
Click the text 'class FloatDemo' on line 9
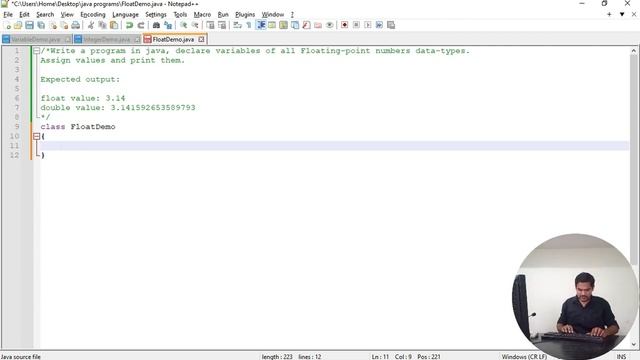pyautogui.click(x=78, y=127)
